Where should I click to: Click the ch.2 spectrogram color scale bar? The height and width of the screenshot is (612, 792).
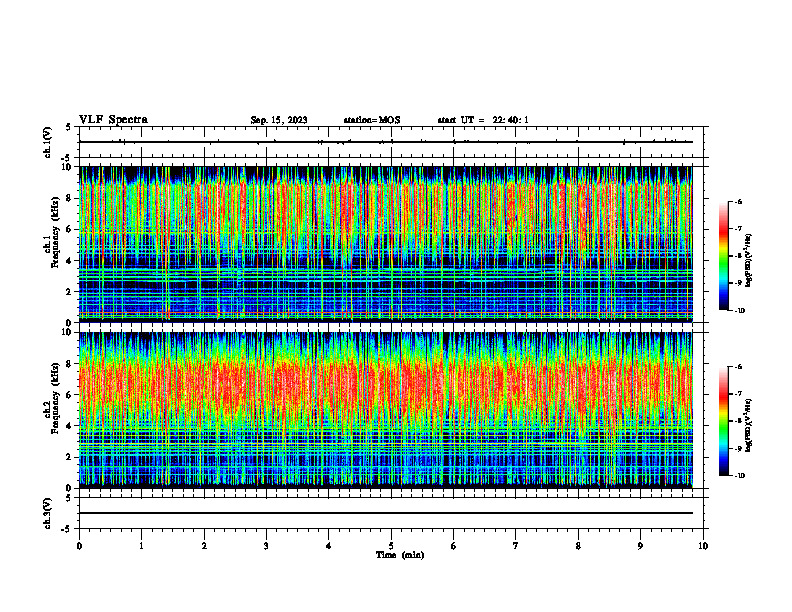coord(723,421)
